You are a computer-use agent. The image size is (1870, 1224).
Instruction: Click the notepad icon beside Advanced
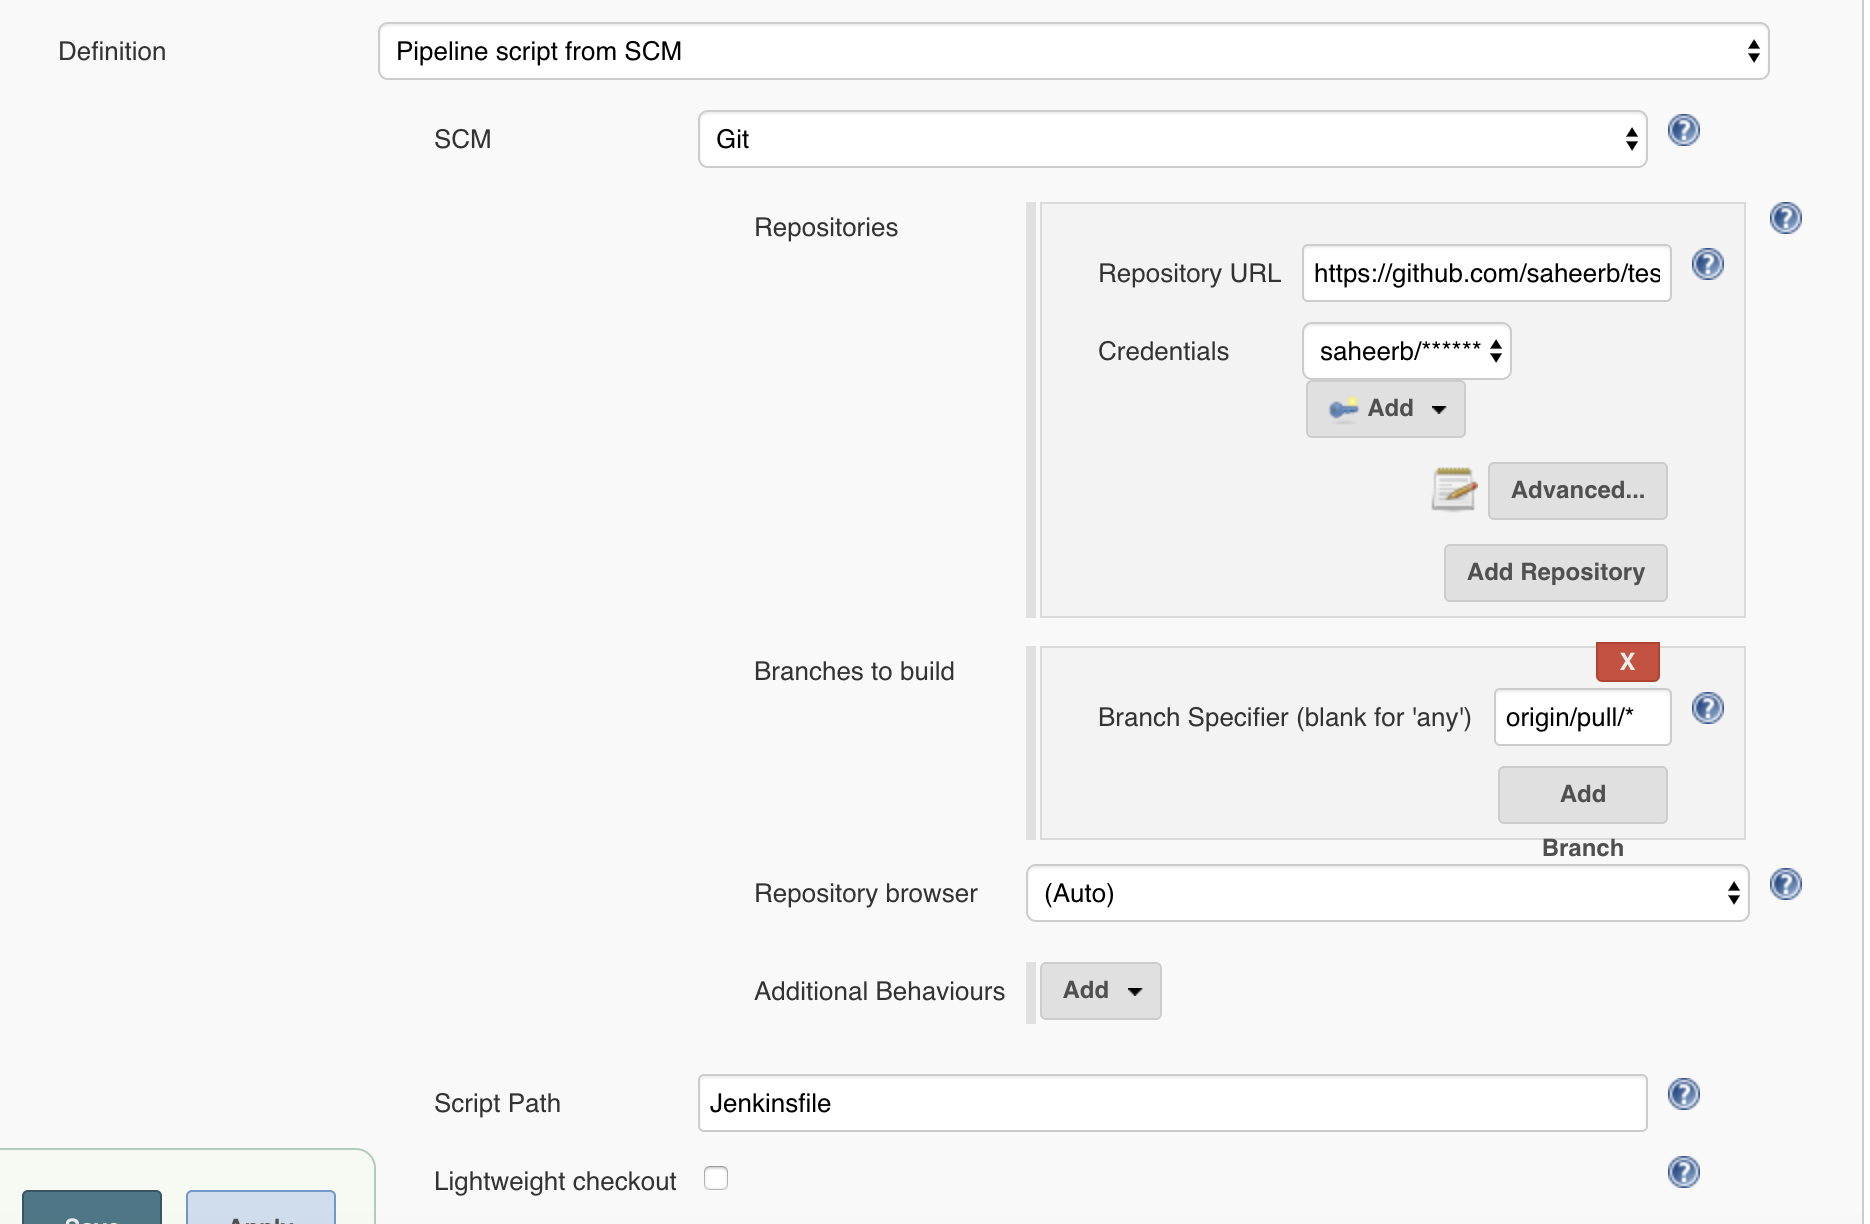[x=1454, y=490]
